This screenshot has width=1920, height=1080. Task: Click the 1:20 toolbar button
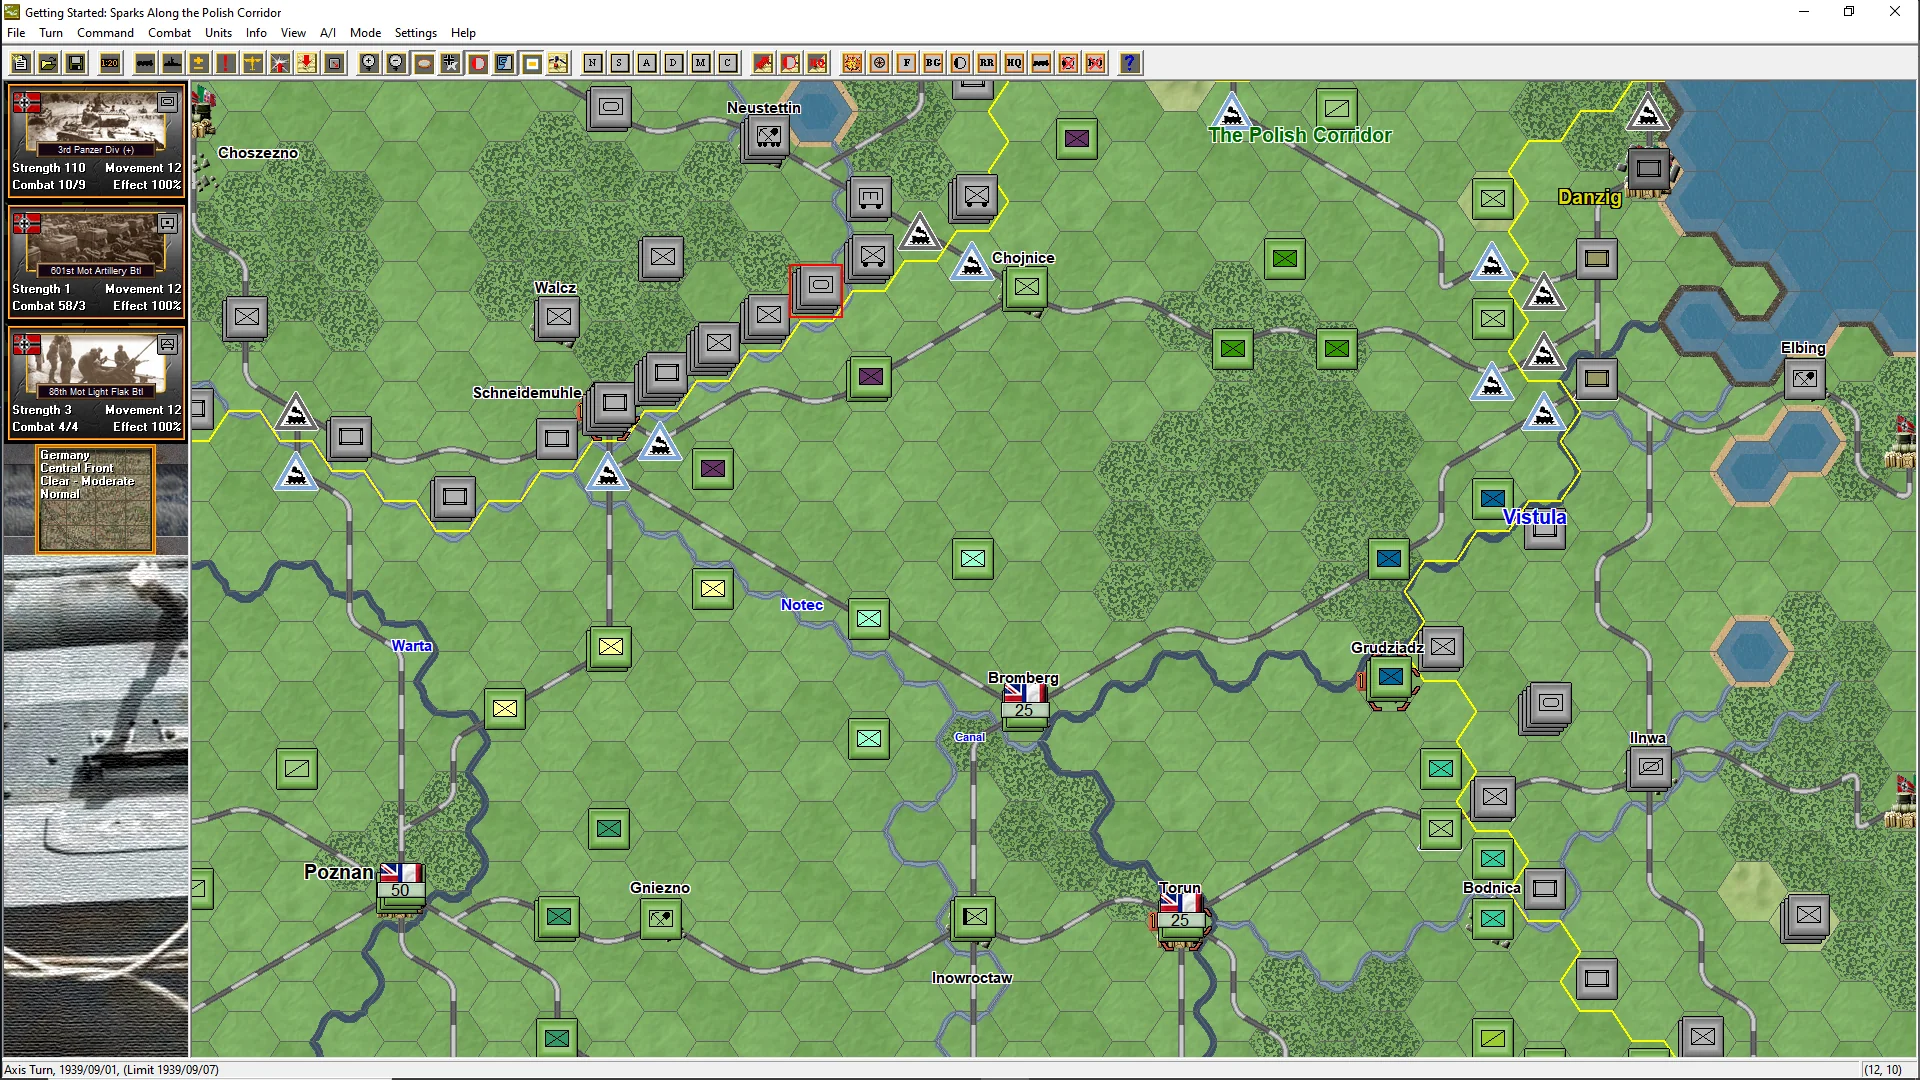(110, 63)
